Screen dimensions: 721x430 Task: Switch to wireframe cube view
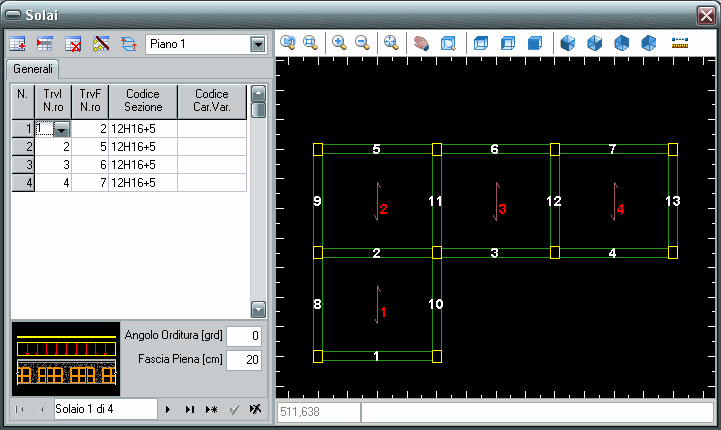coord(481,44)
